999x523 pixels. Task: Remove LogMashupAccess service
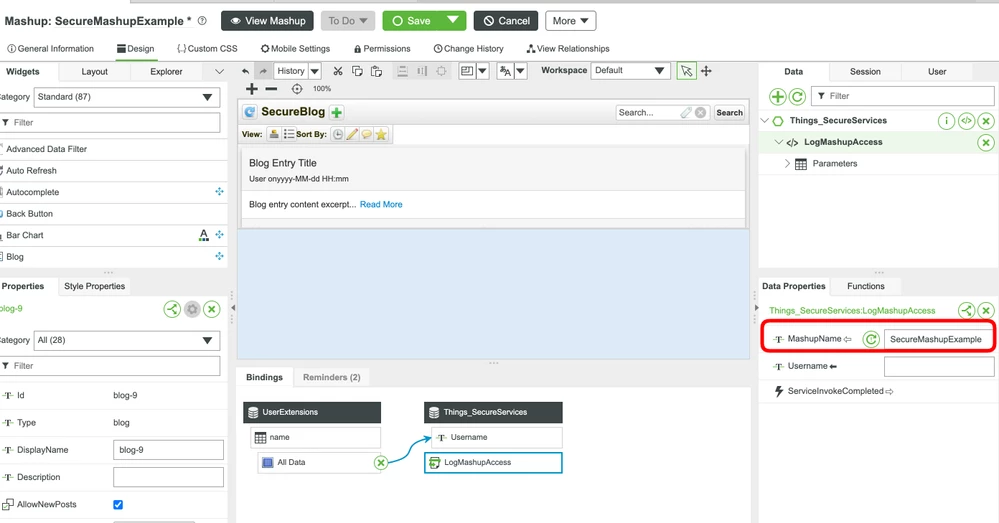(986, 143)
